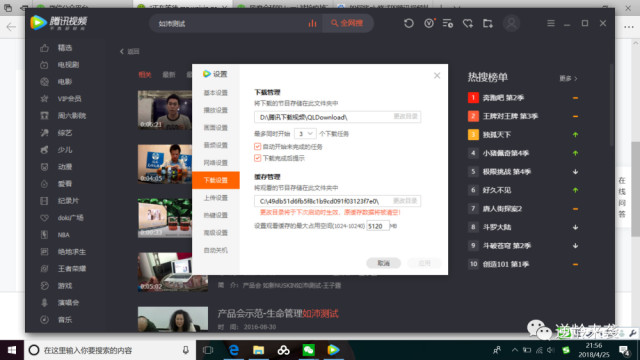Click 更改目录 for the download folder
This screenshot has width=640, height=360.
pyautogui.click(x=405, y=117)
